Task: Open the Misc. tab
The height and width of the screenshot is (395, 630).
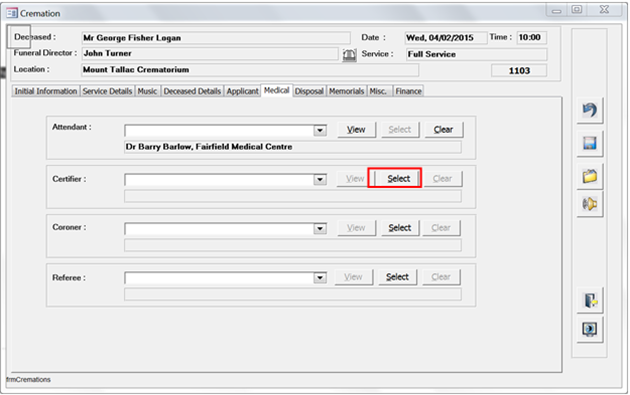Action: click(x=378, y=91)
